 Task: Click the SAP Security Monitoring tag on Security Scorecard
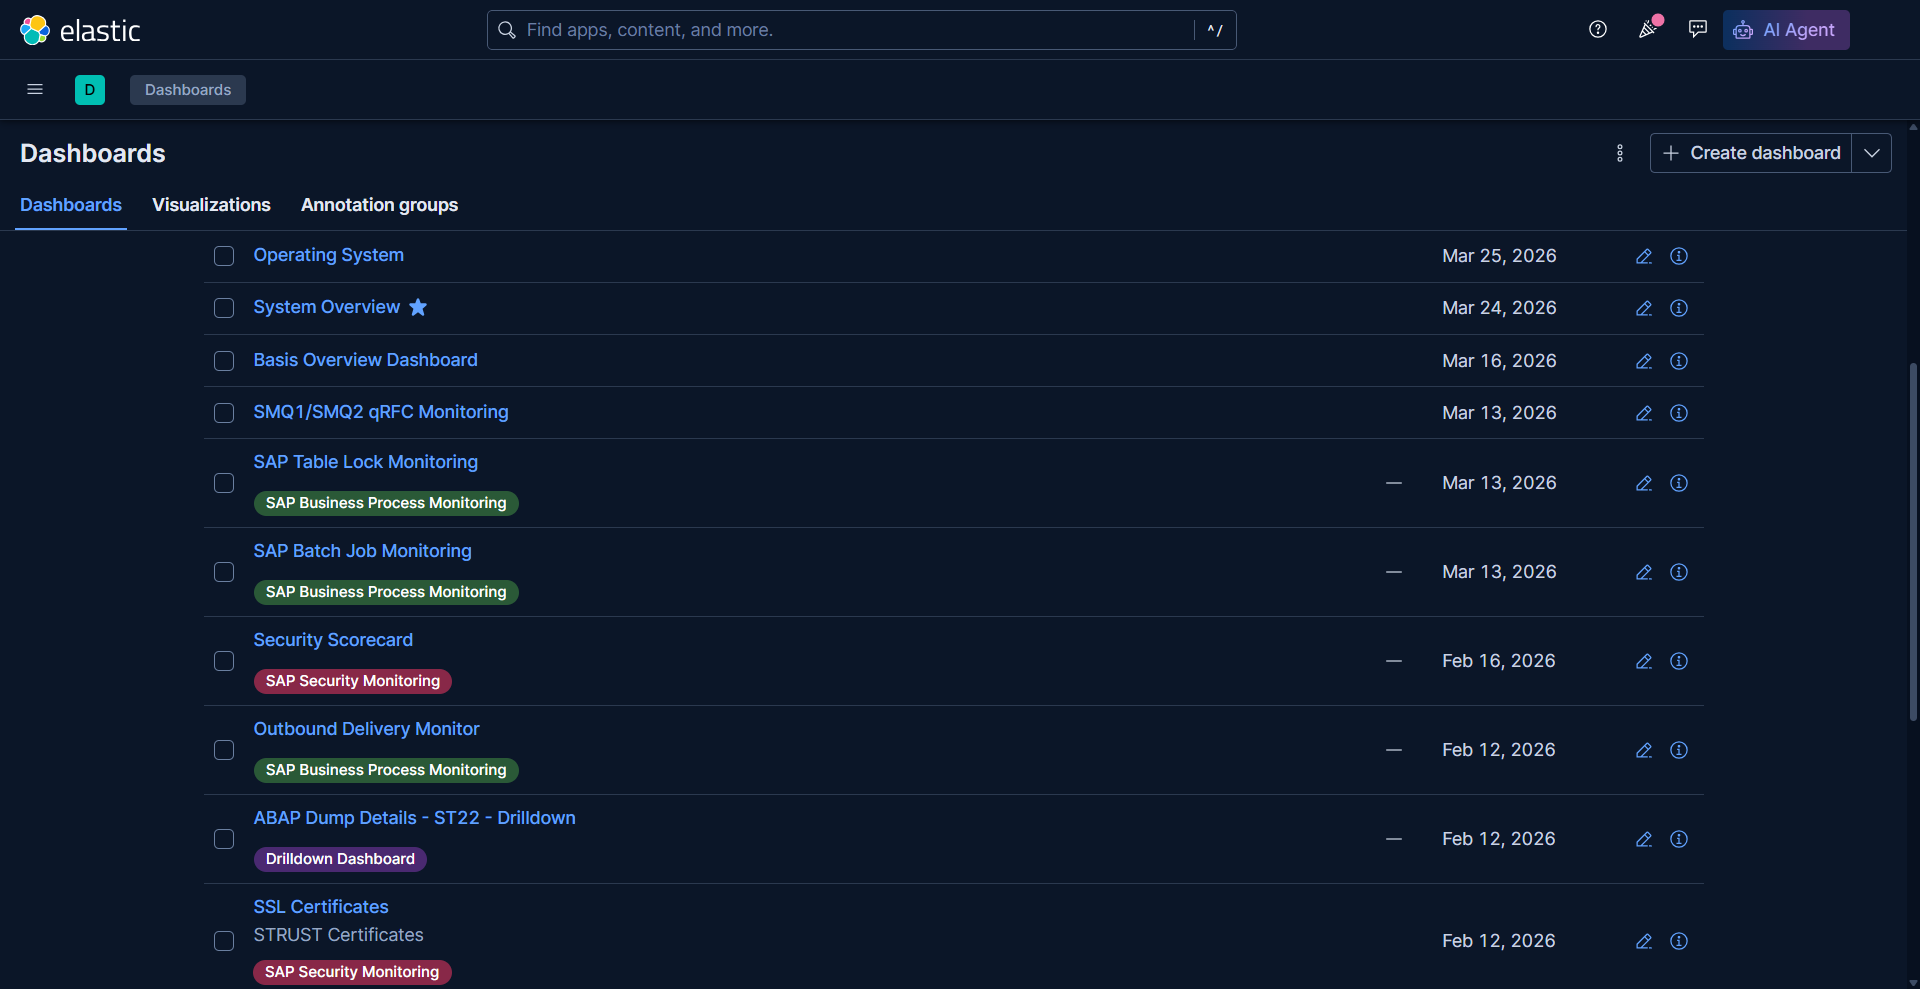[x=353, y=681]
